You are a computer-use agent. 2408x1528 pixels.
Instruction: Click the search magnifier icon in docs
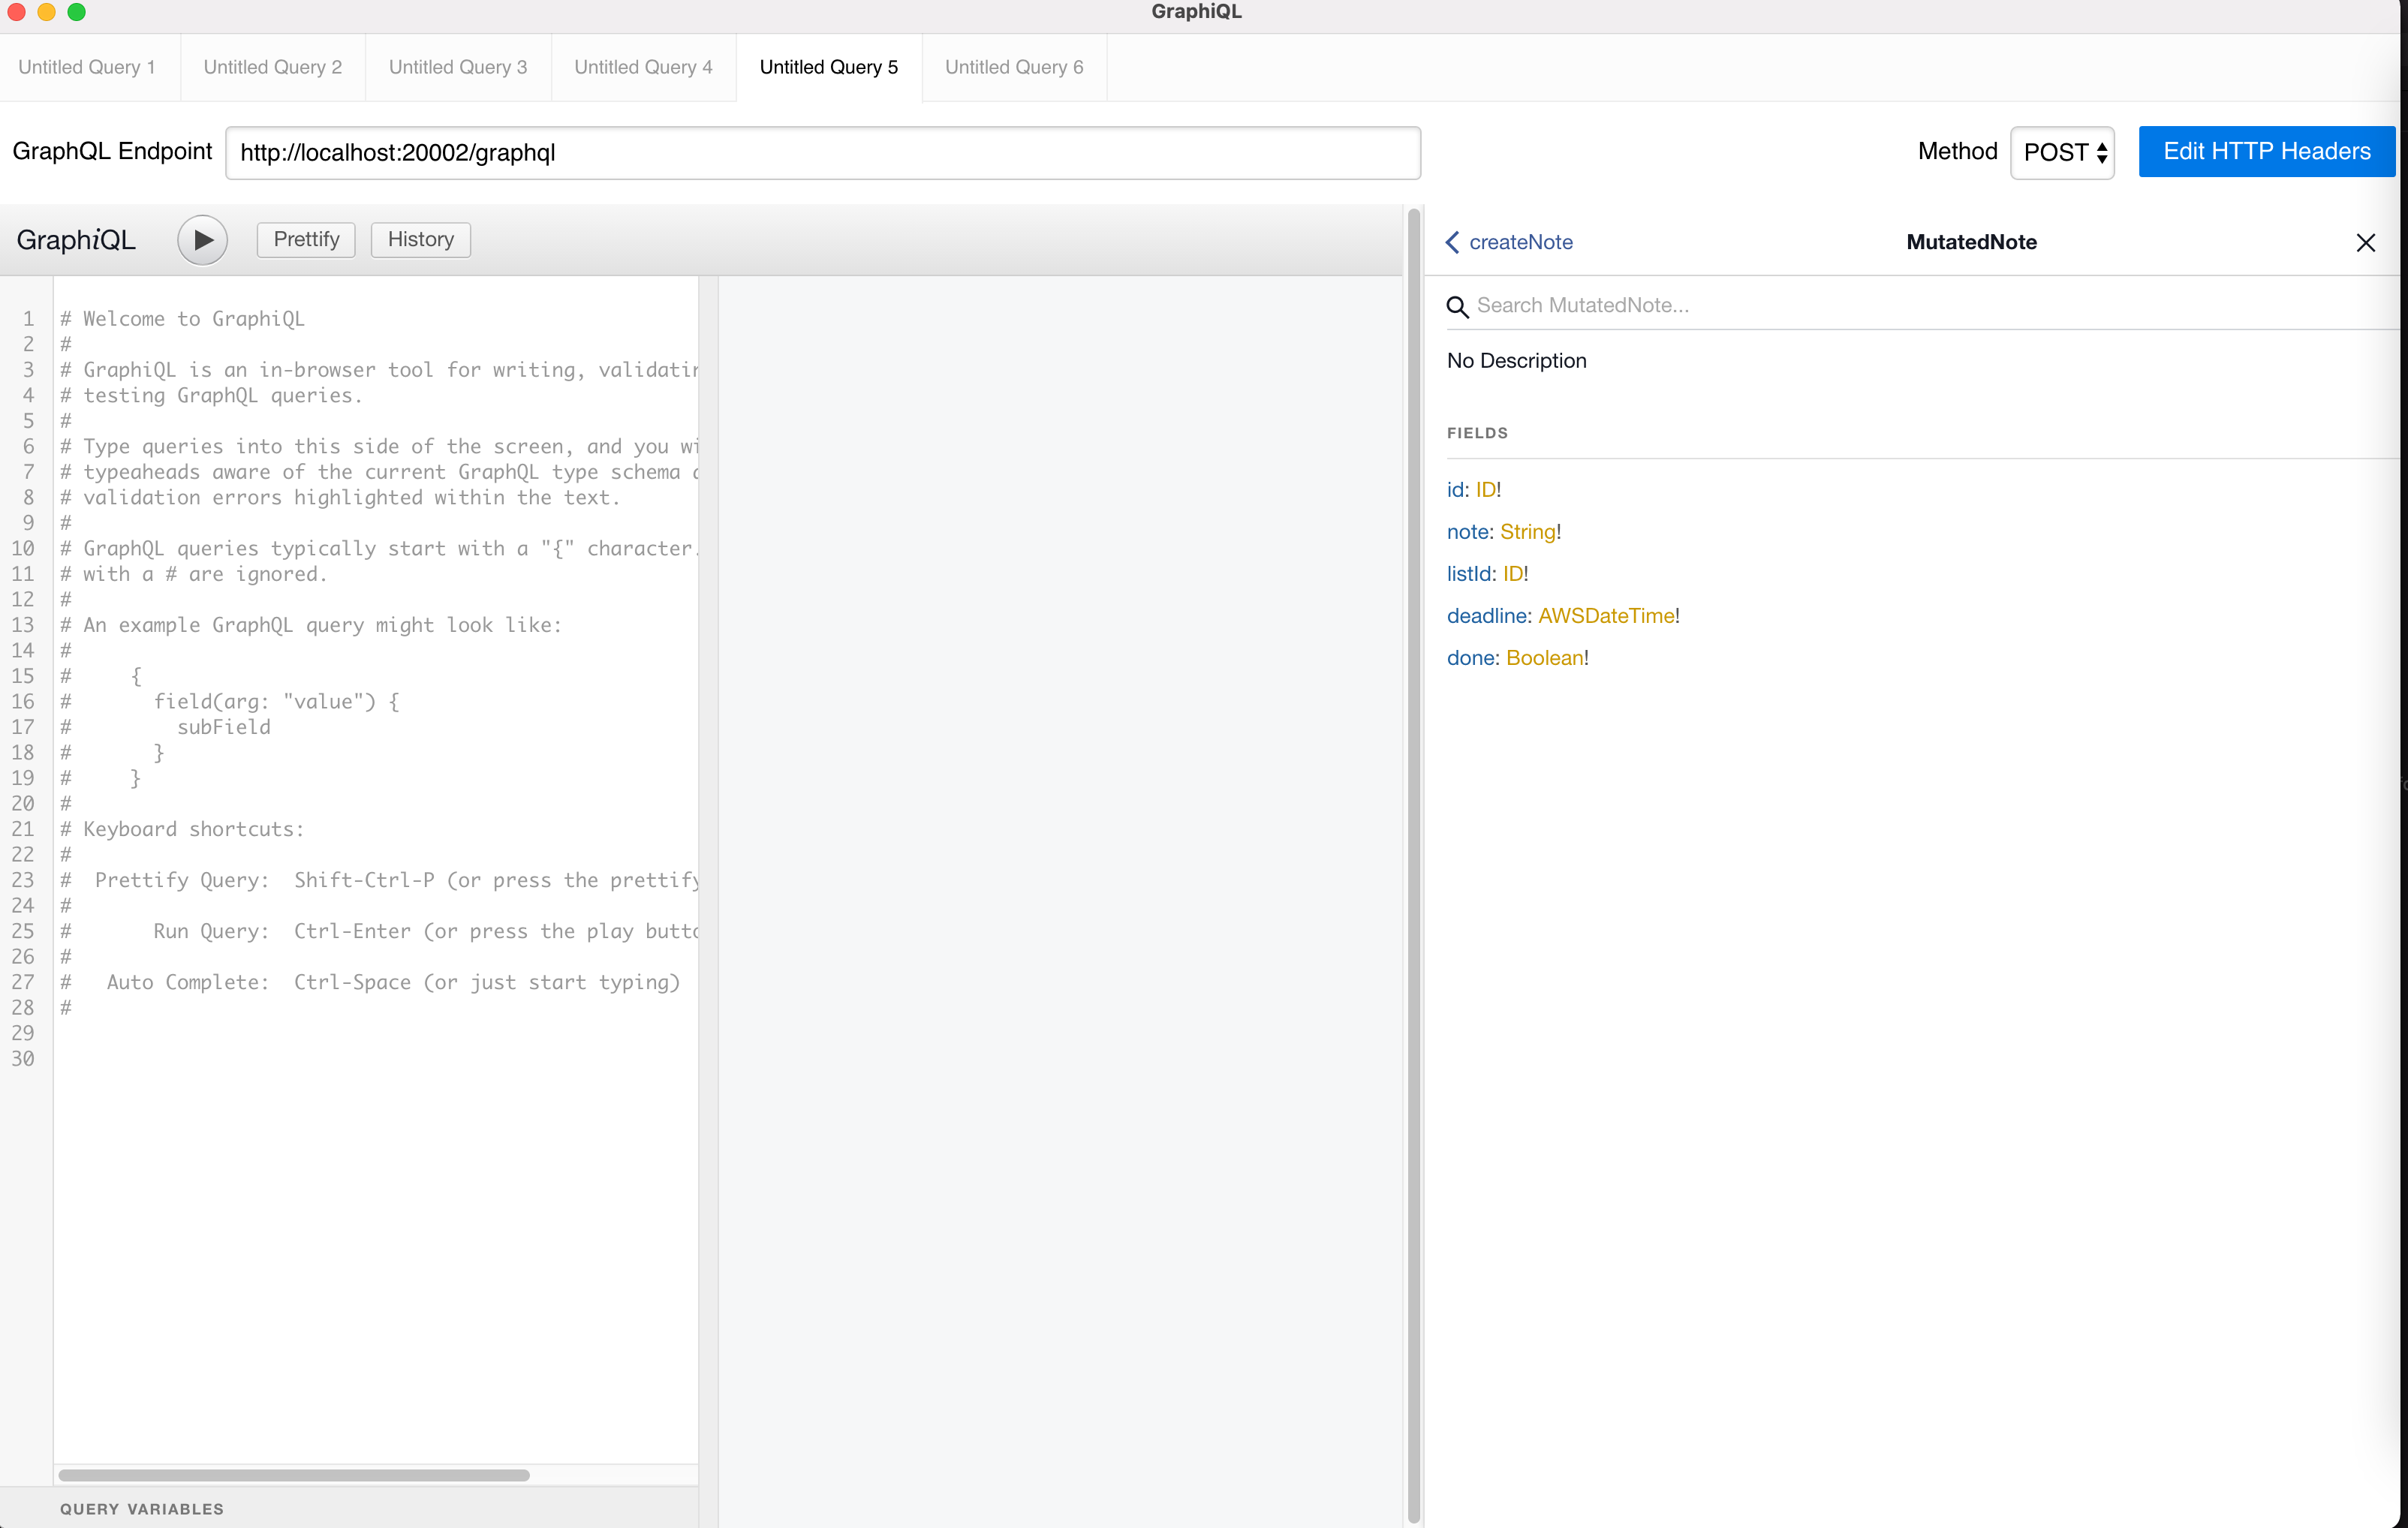1457,307
